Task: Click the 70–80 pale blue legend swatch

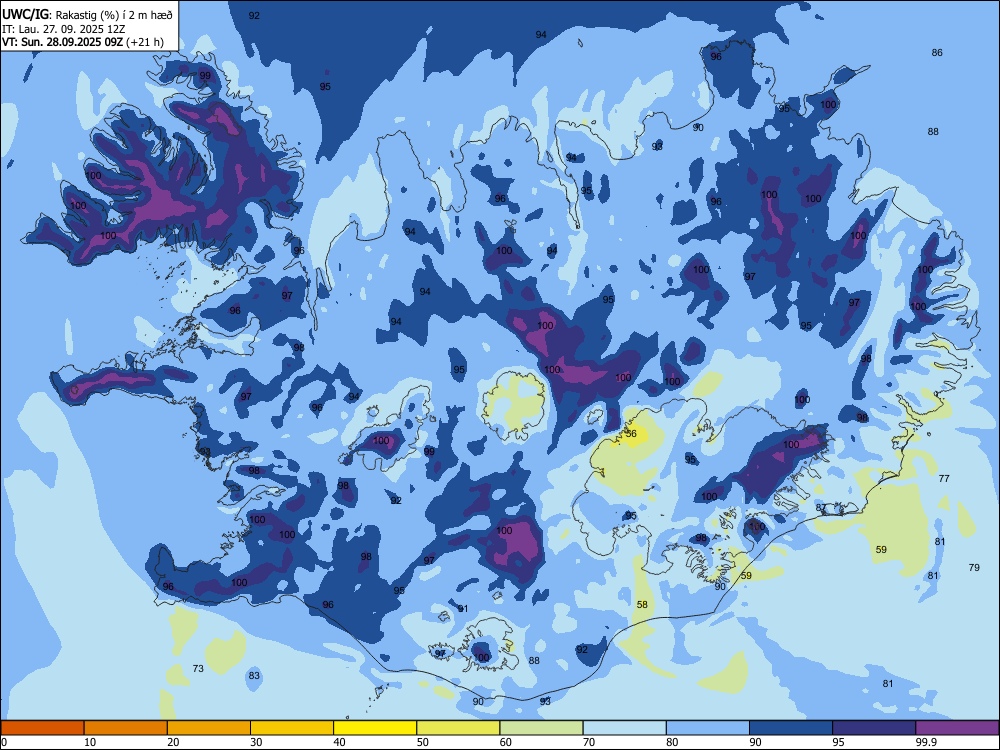Action: (624, 728)
